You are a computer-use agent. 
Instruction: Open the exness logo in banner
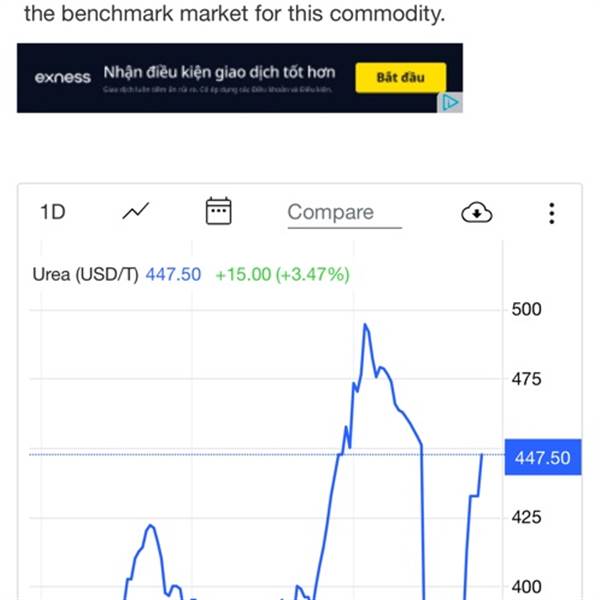pyautogui.click(x=63, y=78)
